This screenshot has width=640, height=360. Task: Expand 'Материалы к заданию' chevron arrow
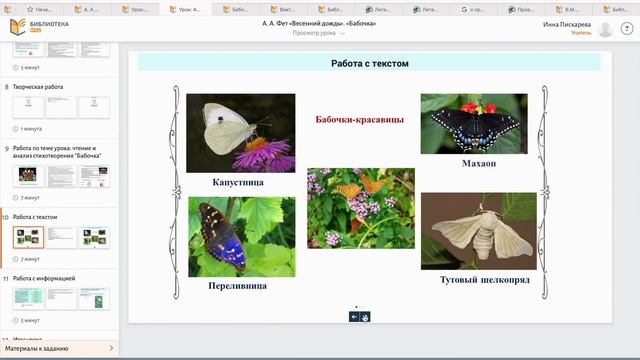click(x=111, y=348)
